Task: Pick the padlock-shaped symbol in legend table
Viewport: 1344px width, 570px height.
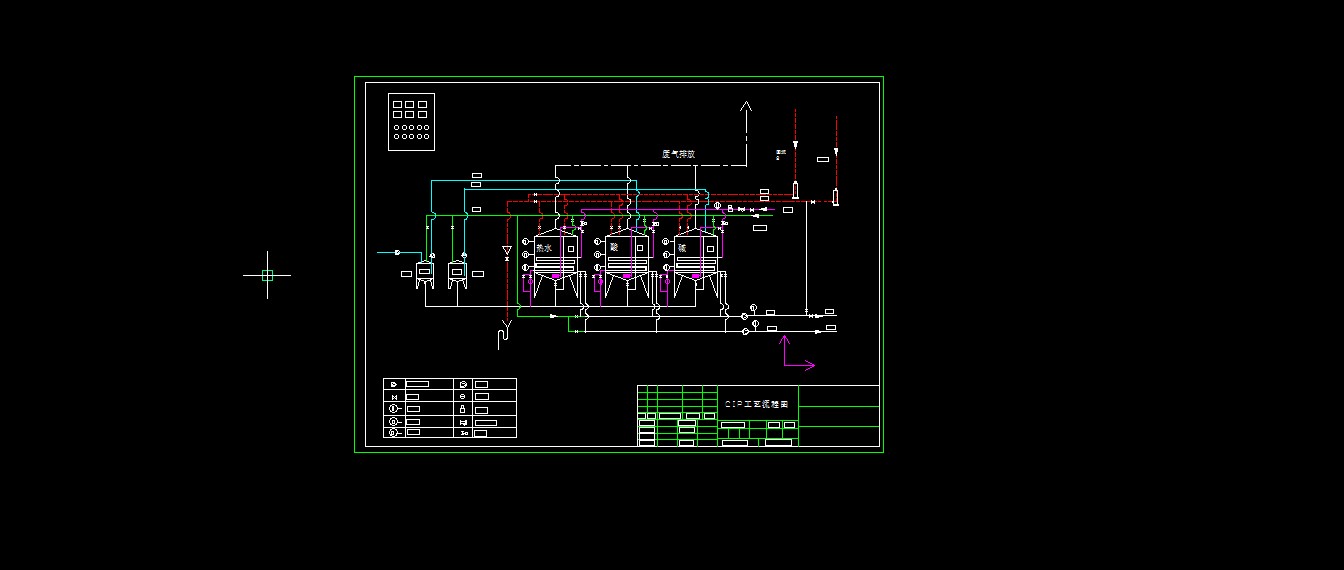Action: click(464, 408)
